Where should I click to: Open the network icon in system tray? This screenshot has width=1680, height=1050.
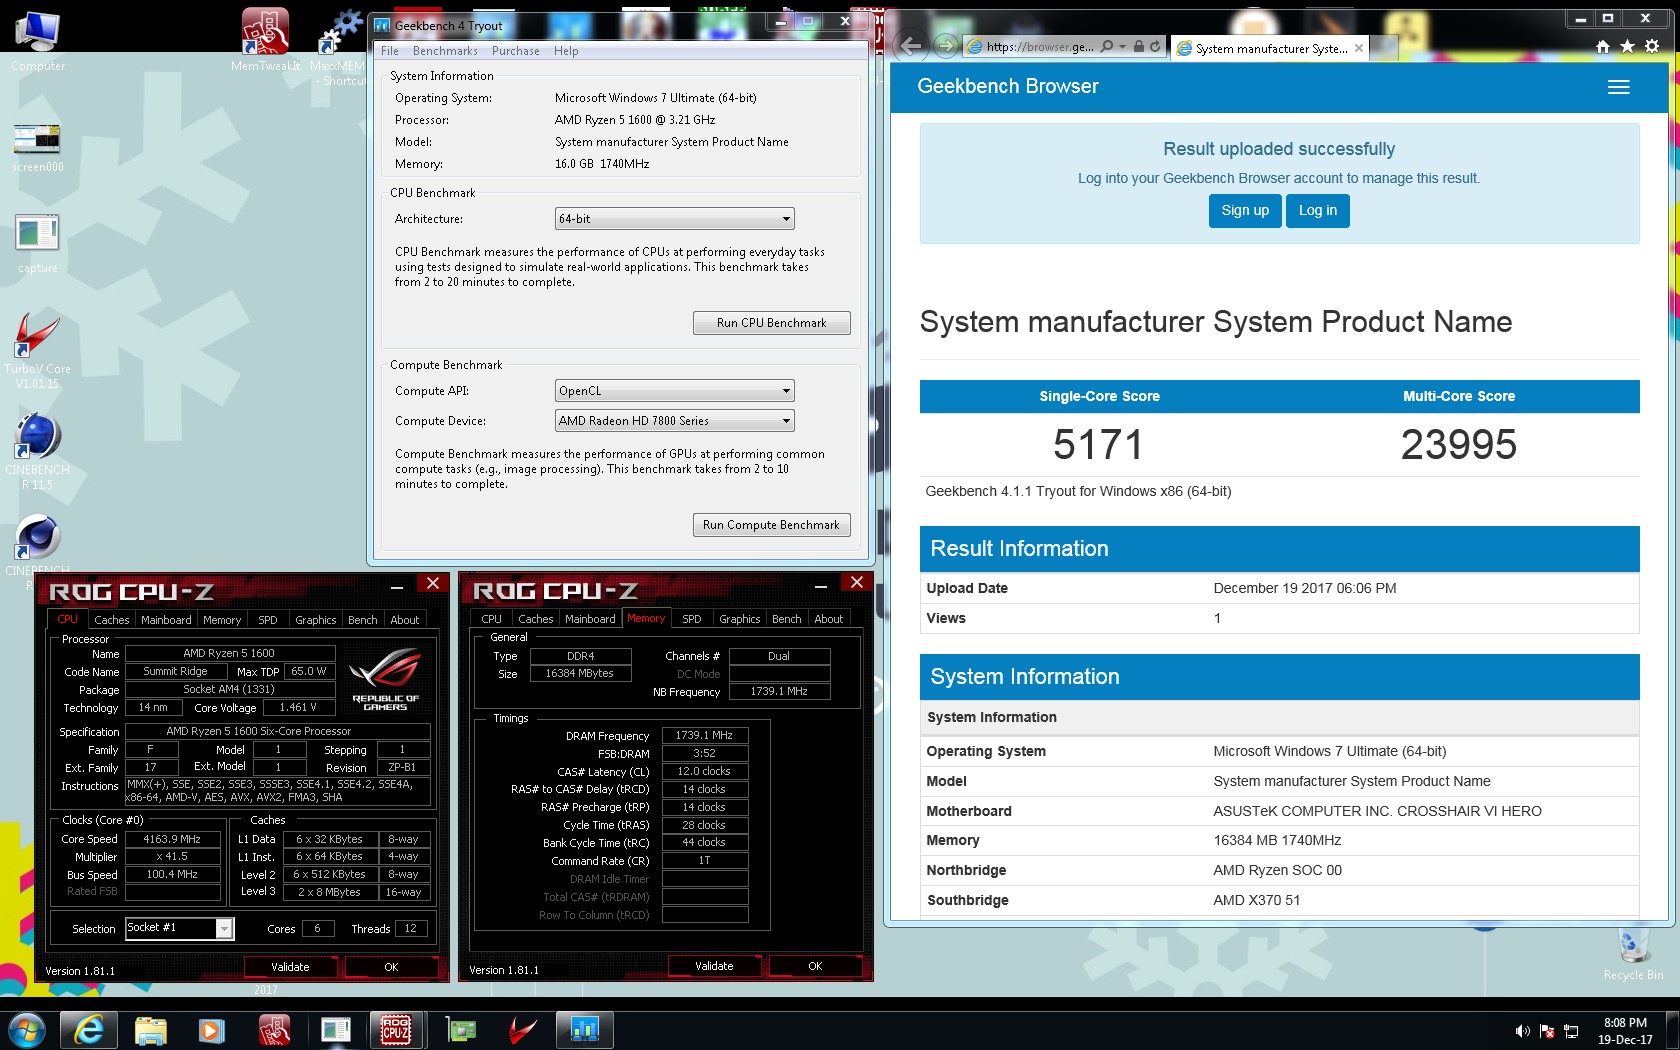pyautogui.click(x=1571, y=1031)
